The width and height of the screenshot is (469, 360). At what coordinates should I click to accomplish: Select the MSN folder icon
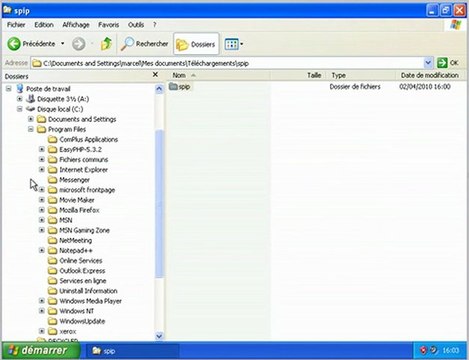[53, 220]
